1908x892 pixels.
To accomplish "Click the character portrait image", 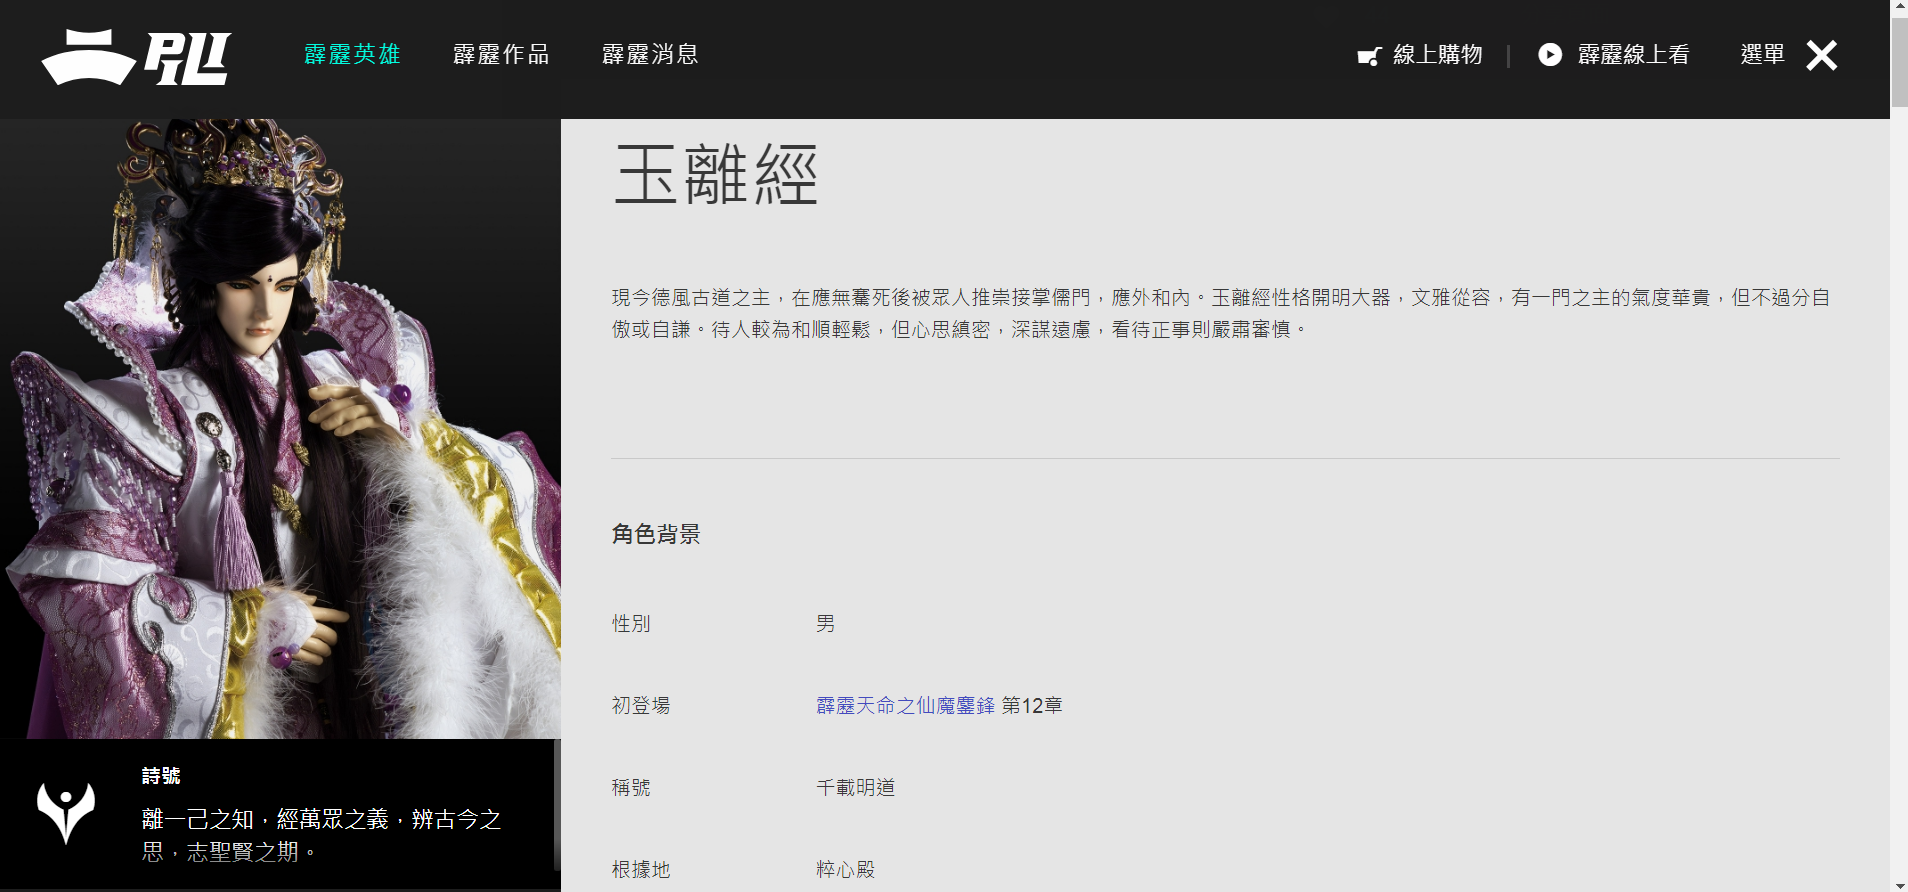I will (280, 429).
